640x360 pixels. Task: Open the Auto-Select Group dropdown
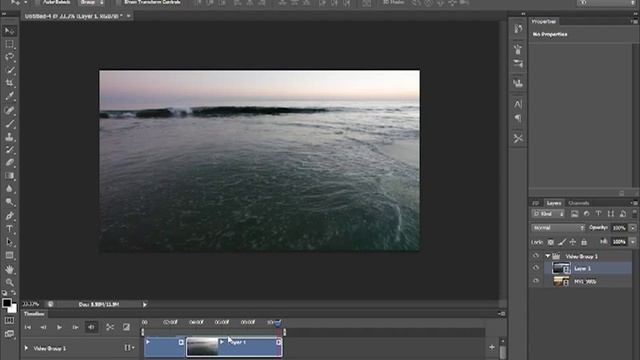[x=91, y=2]
